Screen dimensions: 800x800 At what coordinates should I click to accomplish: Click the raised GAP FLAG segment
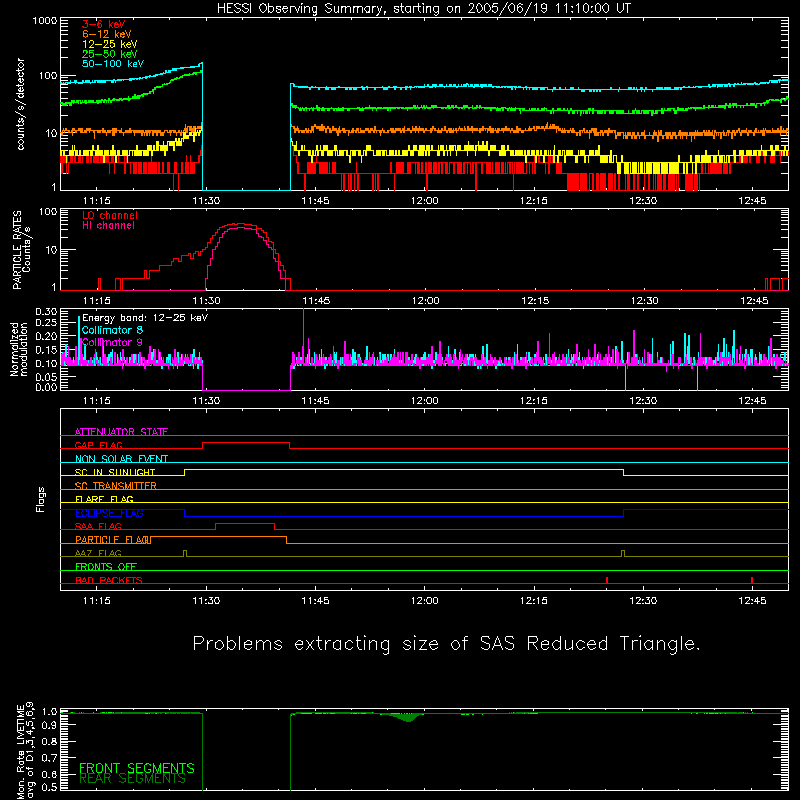246,443
